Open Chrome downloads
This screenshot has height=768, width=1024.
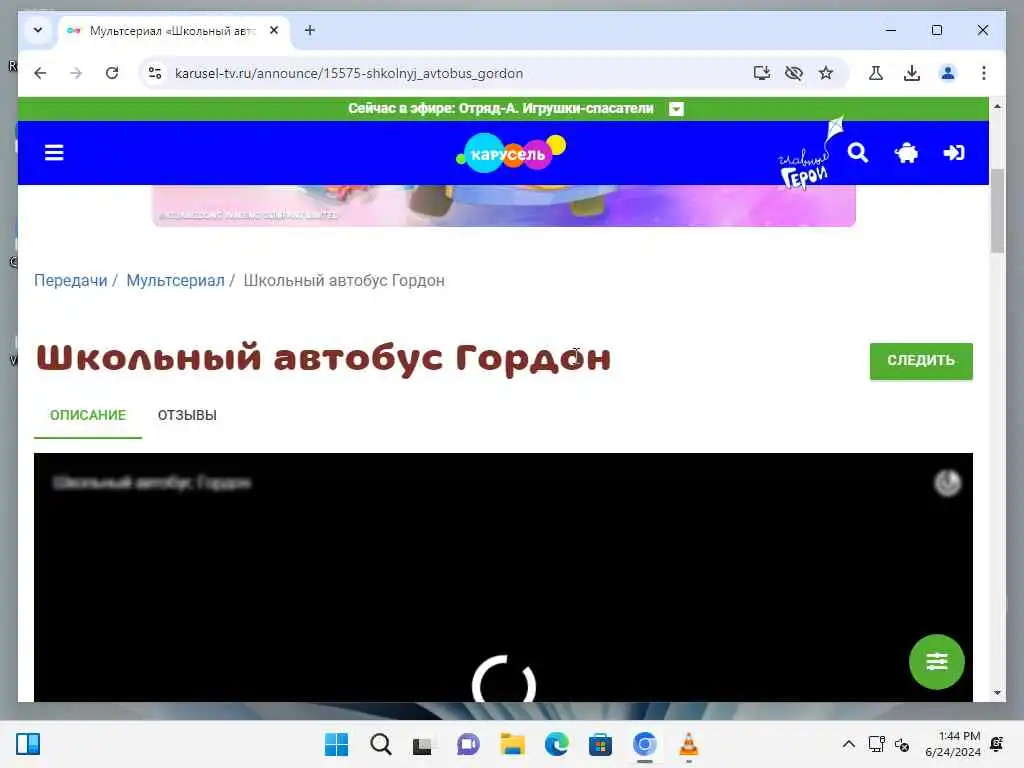click(912, 73)
